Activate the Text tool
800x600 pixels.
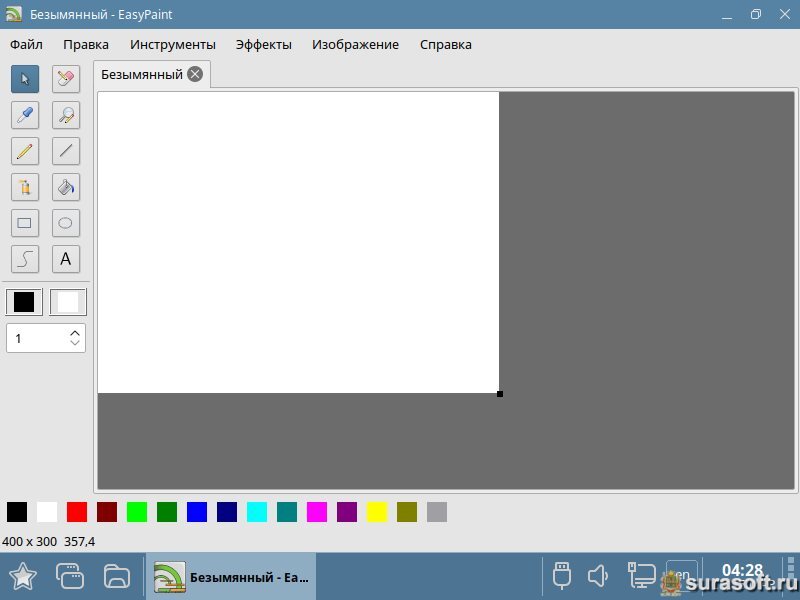pyautogui.click(x=66, y=259)
